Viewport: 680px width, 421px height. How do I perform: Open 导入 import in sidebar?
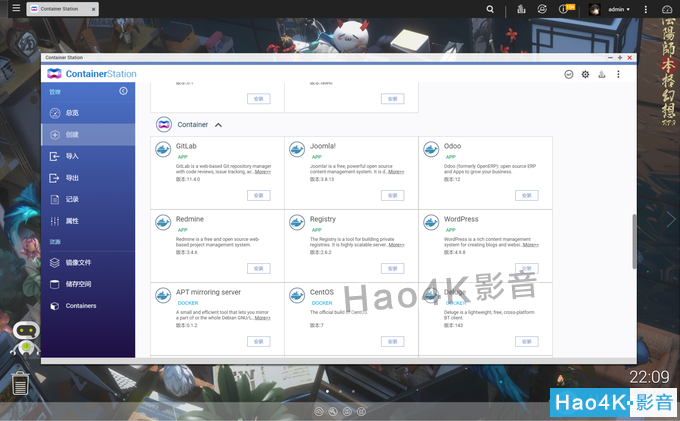pos(88,156)
